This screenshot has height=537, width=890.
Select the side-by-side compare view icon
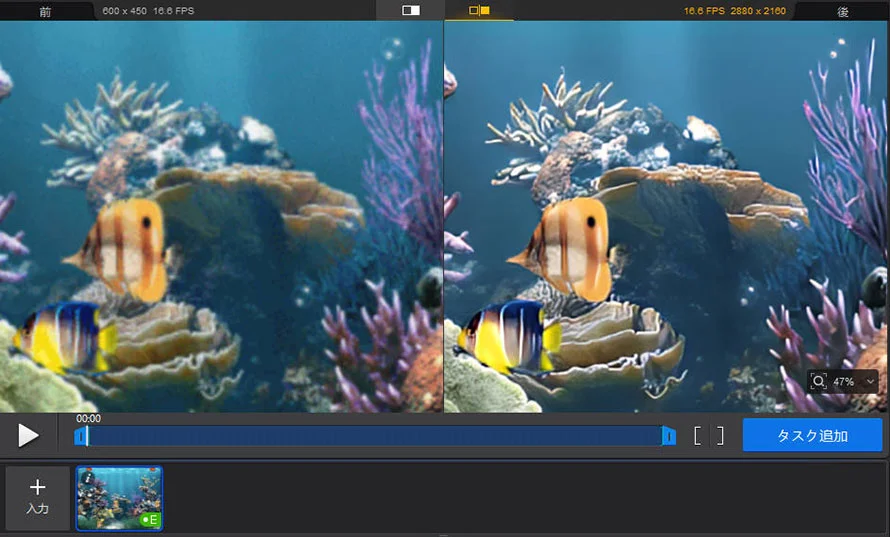[x=479, y=10]
